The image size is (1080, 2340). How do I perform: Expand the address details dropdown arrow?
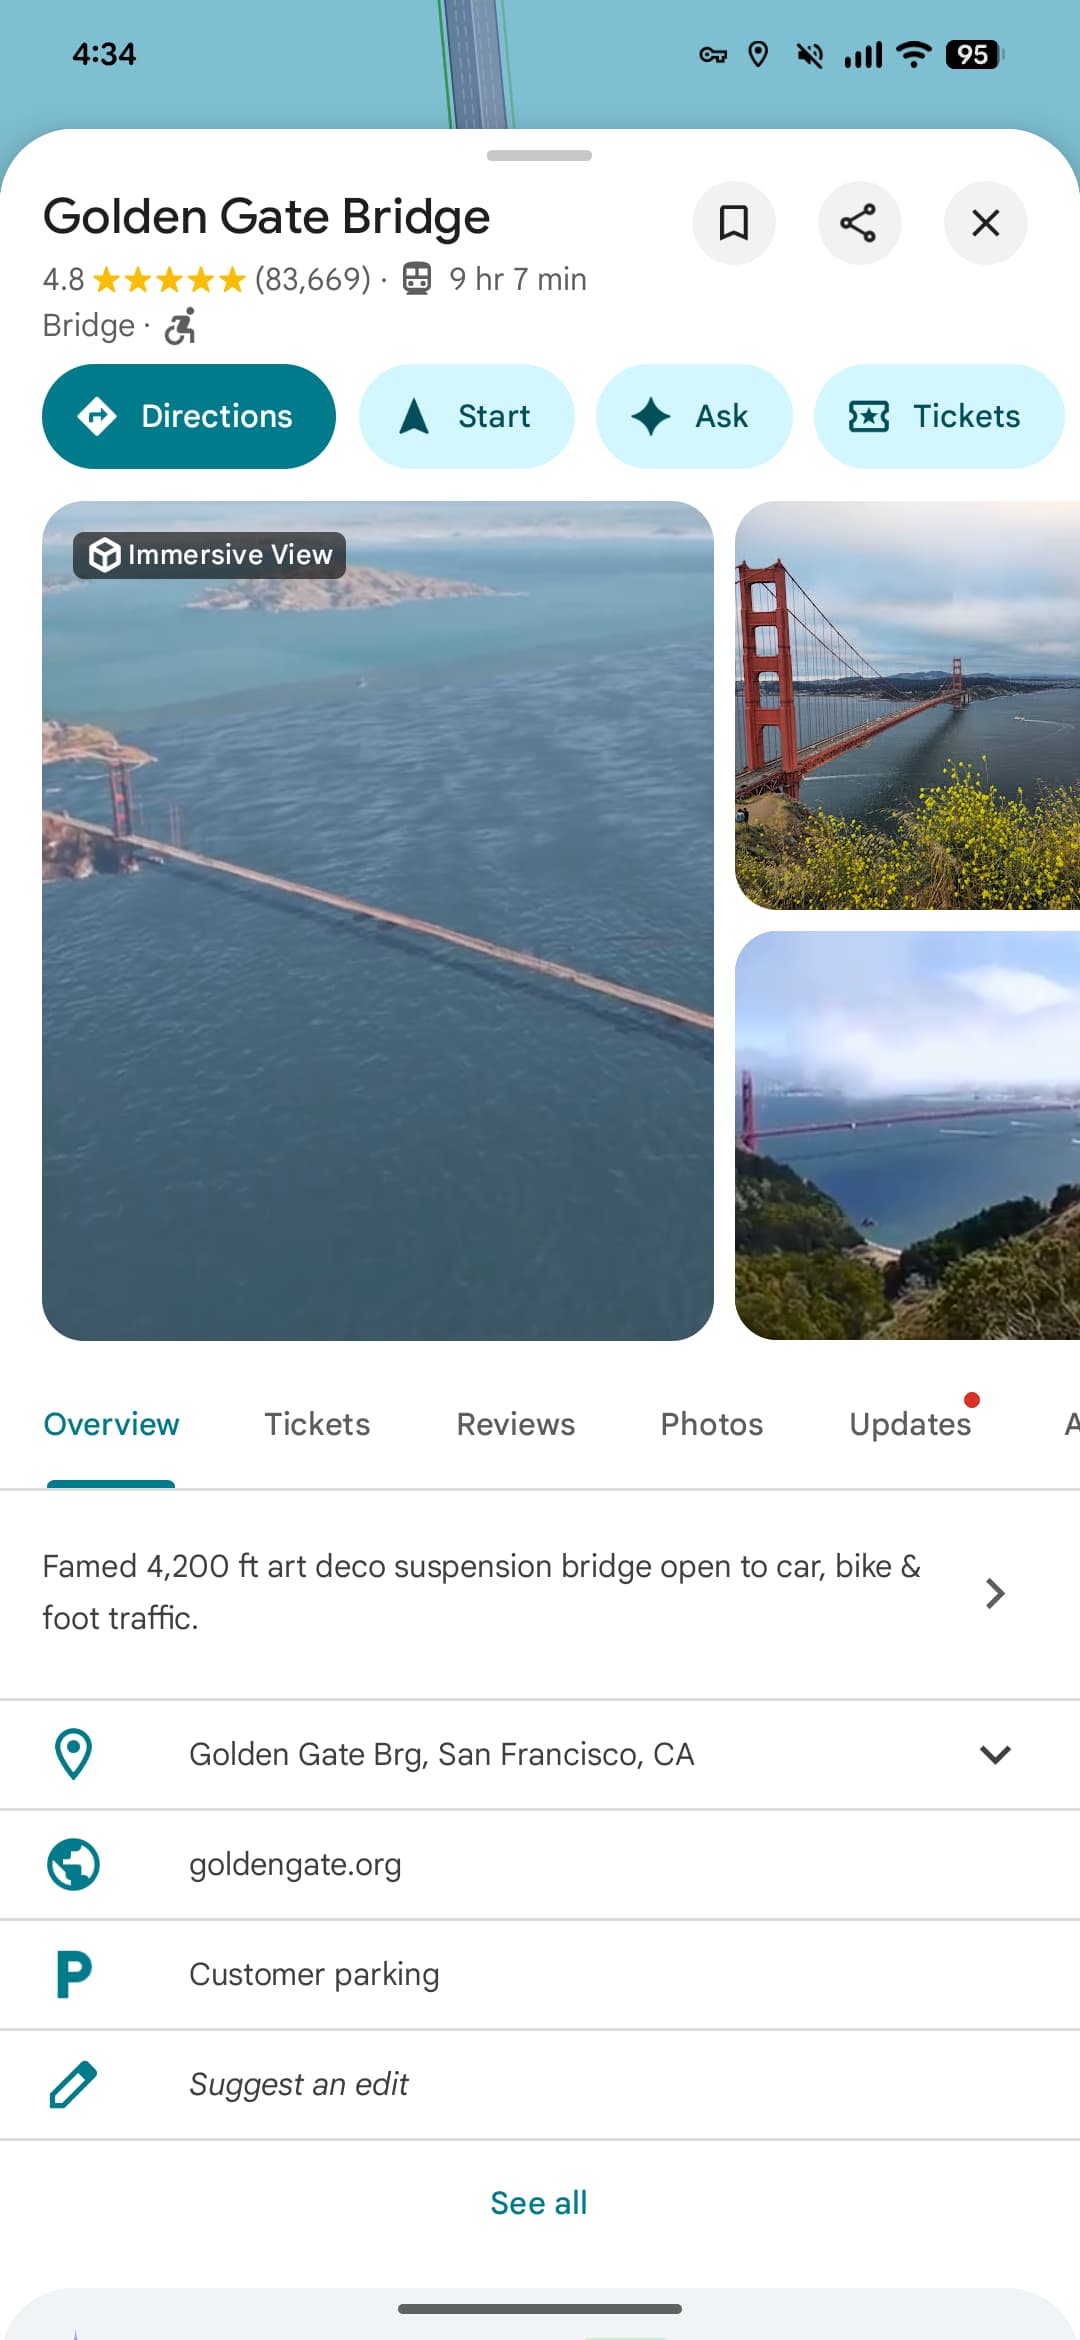(x=995, y=1754)
